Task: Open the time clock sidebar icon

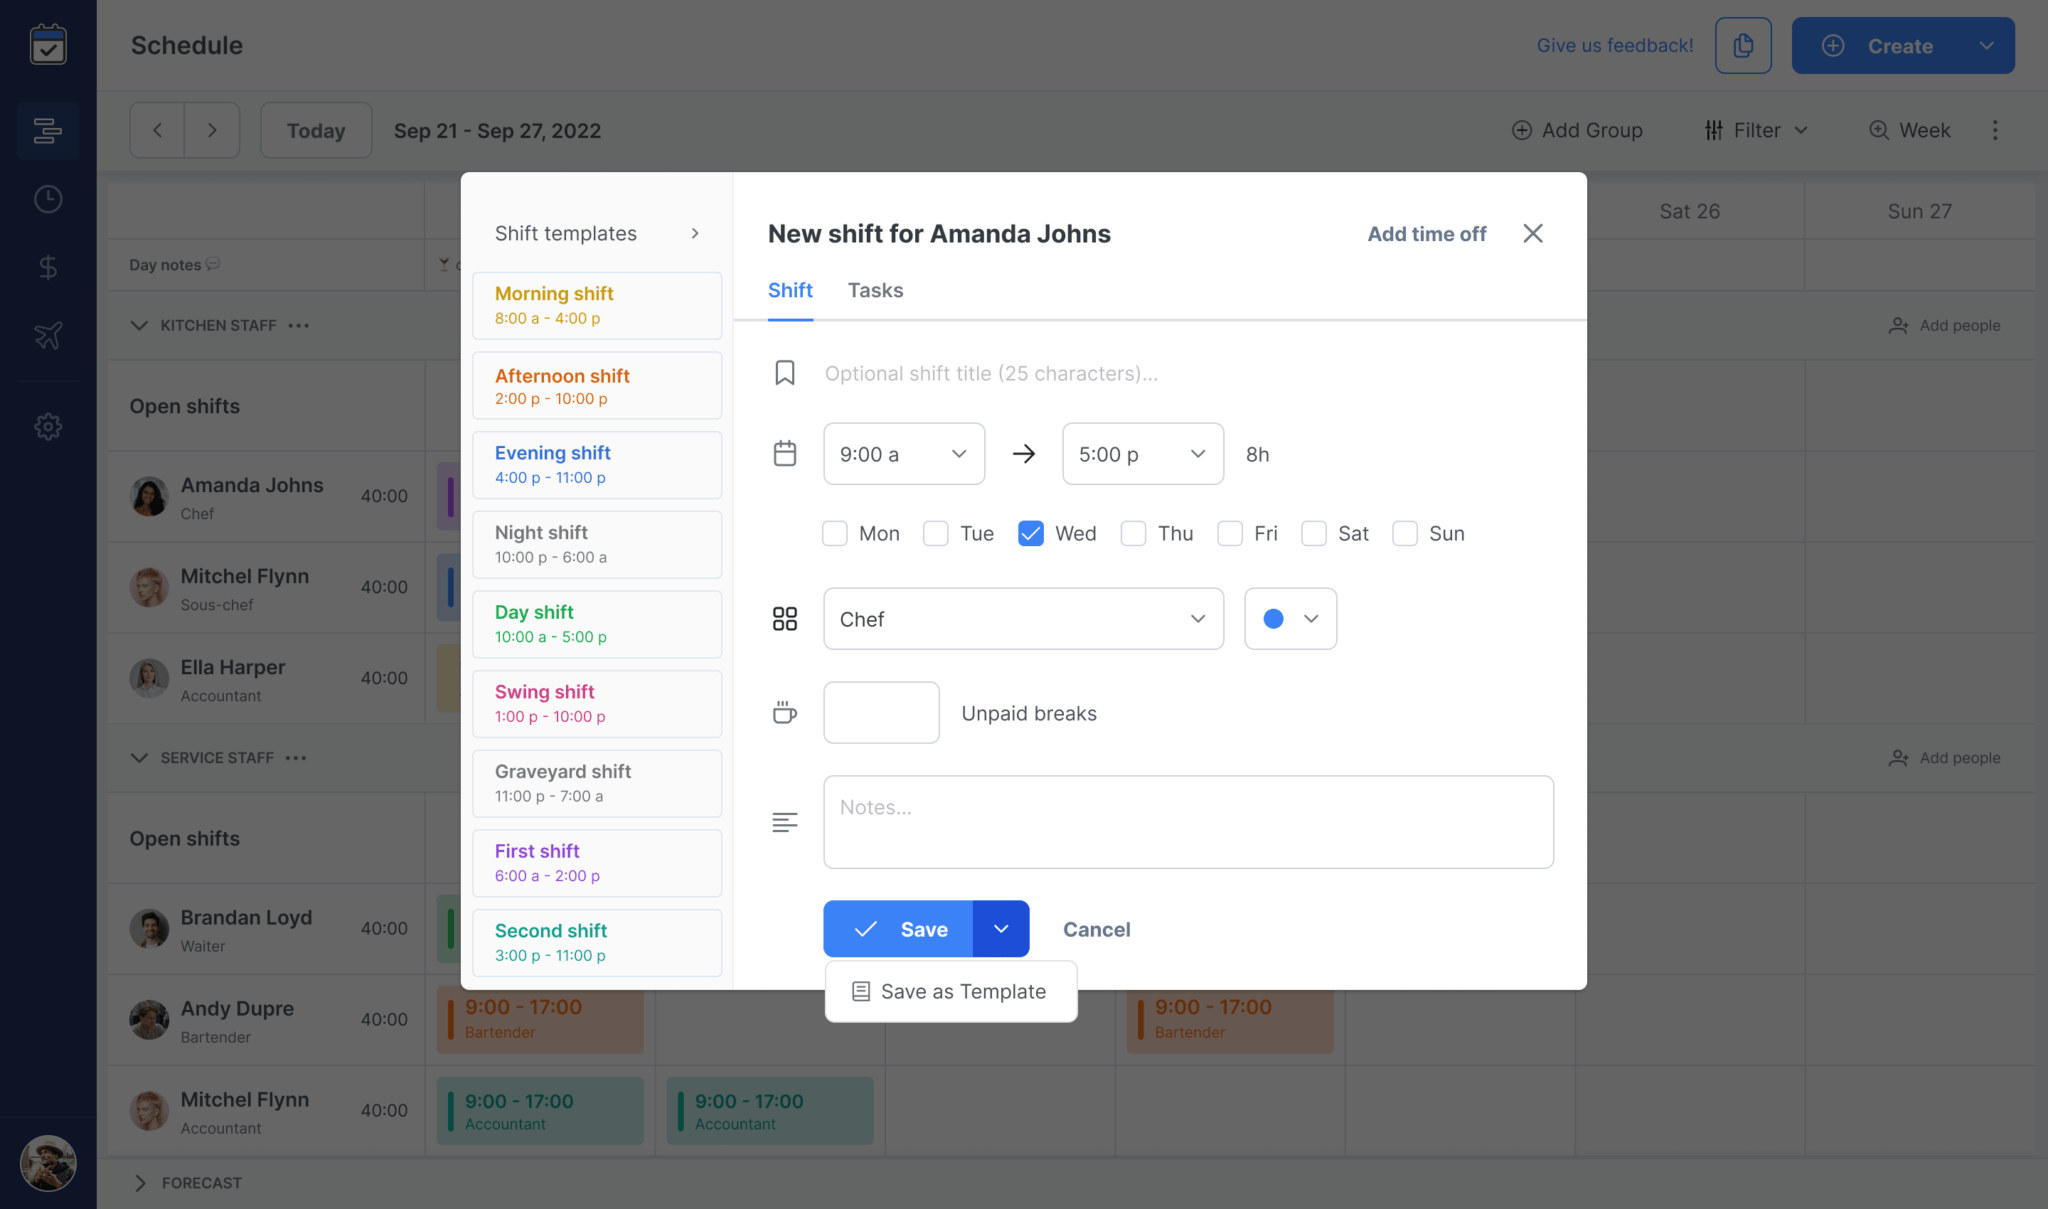Action: coord(47,198)
